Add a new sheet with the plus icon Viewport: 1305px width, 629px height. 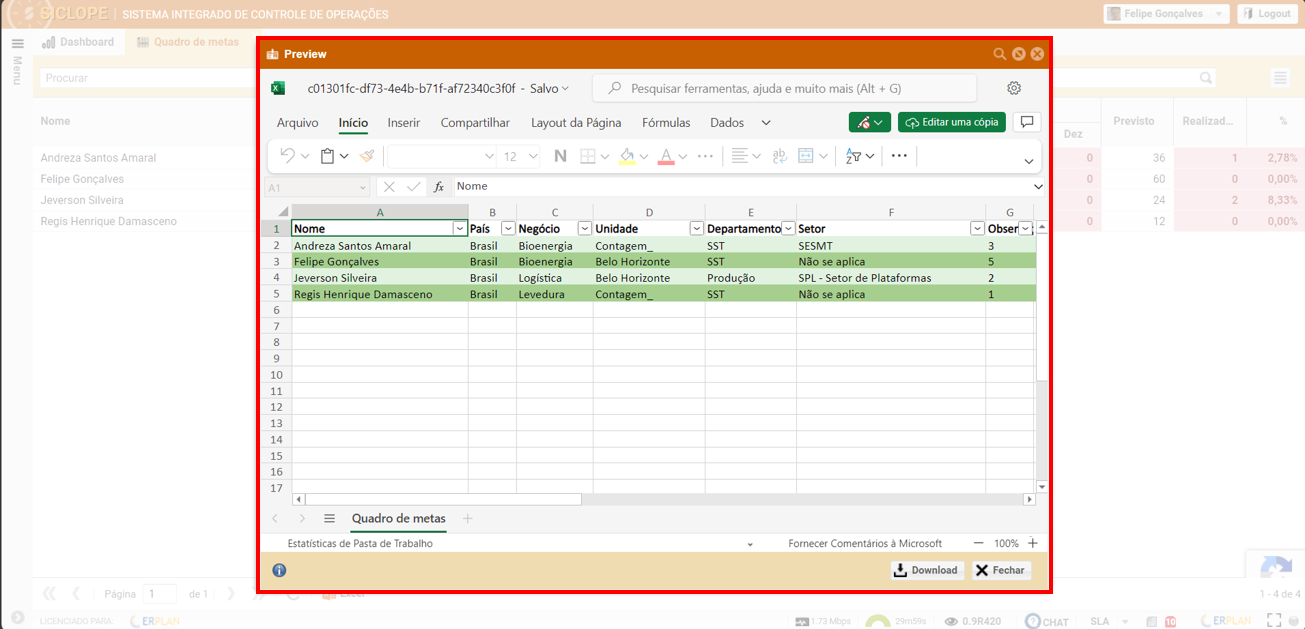(x=467, y=519)
